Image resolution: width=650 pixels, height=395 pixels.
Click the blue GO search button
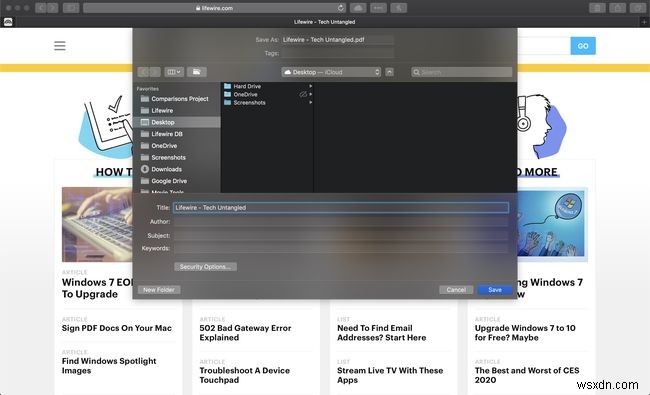click(x=583, y=46)
